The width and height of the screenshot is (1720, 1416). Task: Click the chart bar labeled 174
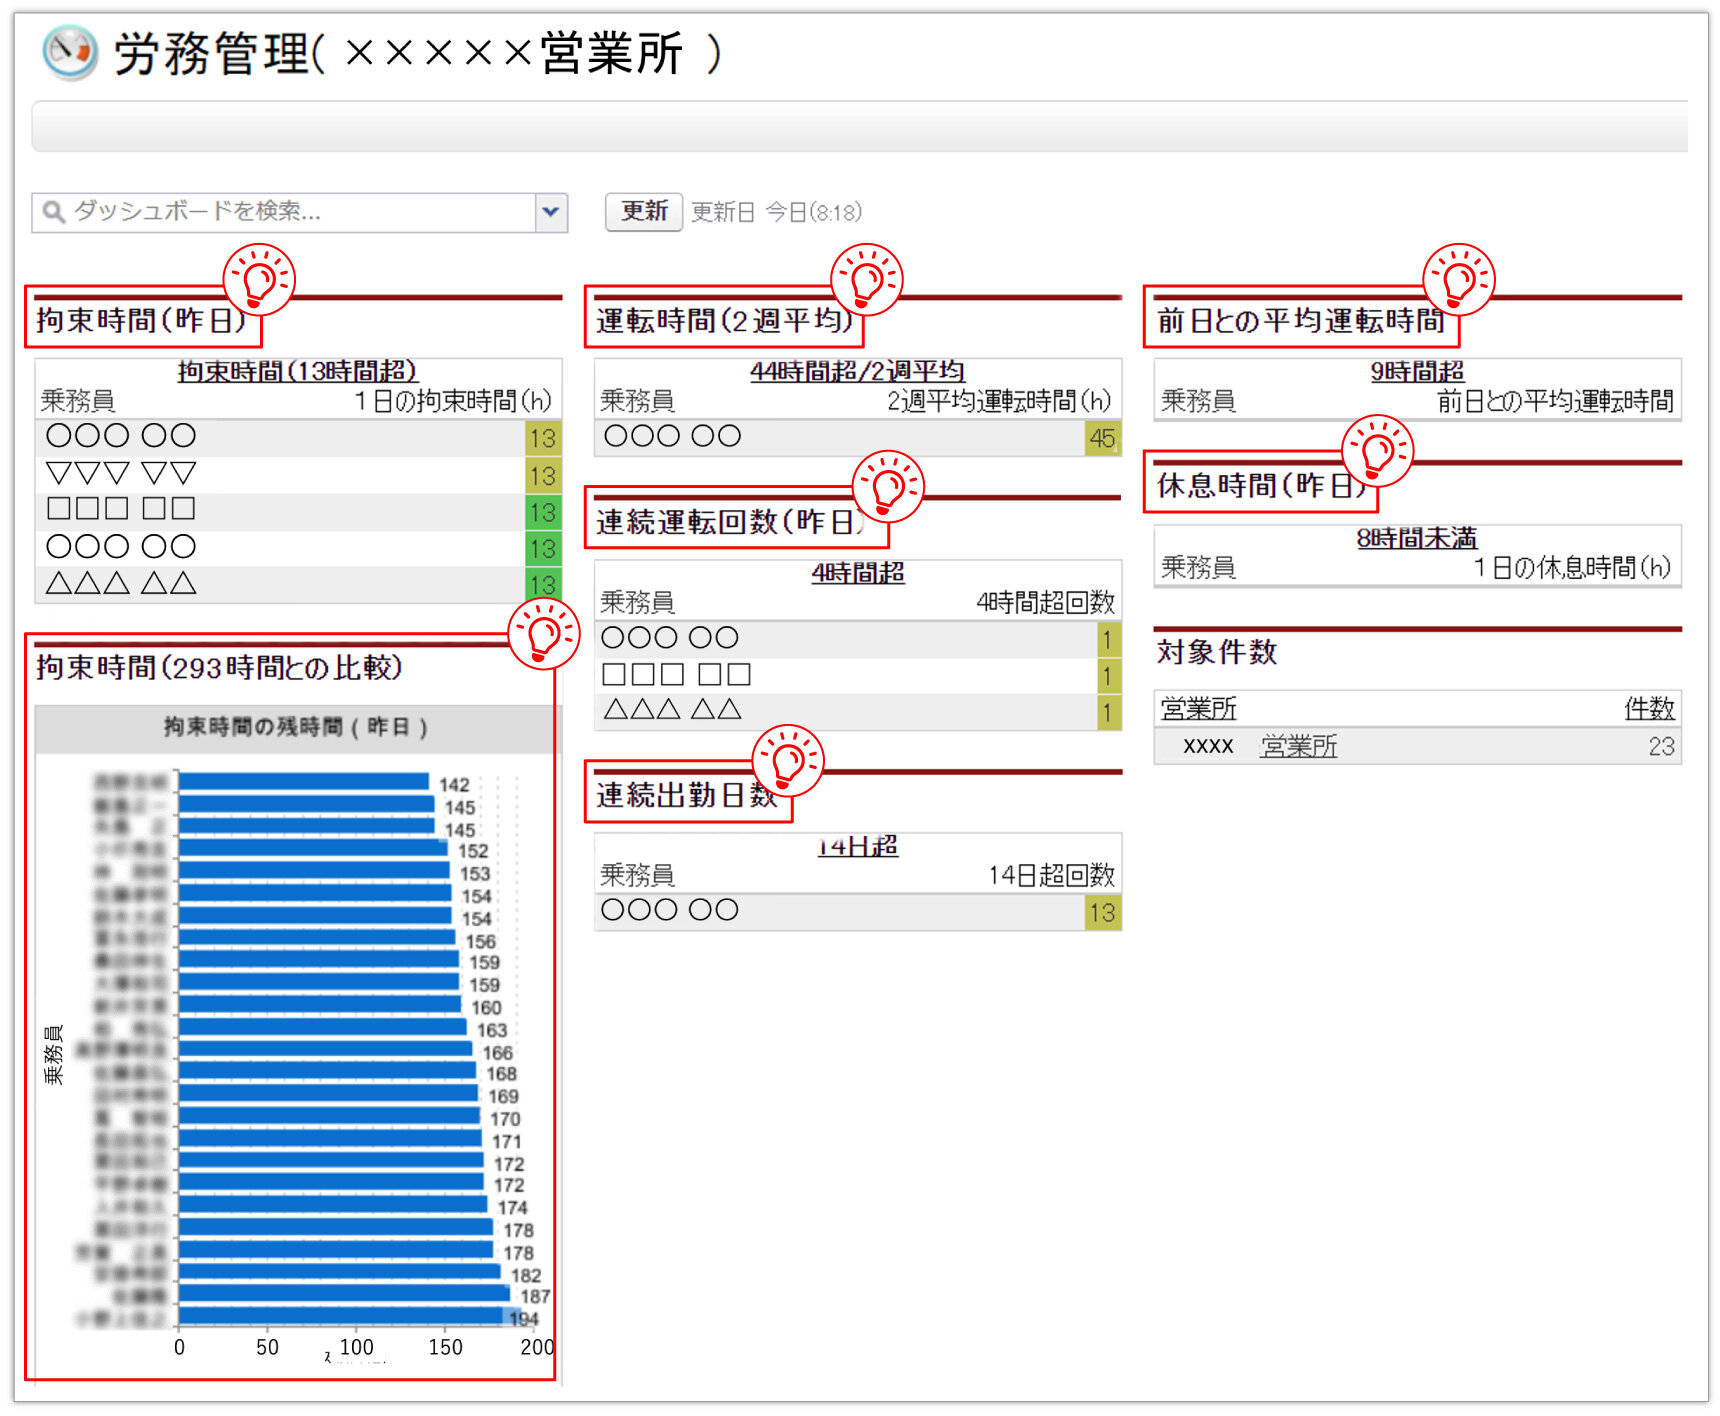[x=333, y=1204]
